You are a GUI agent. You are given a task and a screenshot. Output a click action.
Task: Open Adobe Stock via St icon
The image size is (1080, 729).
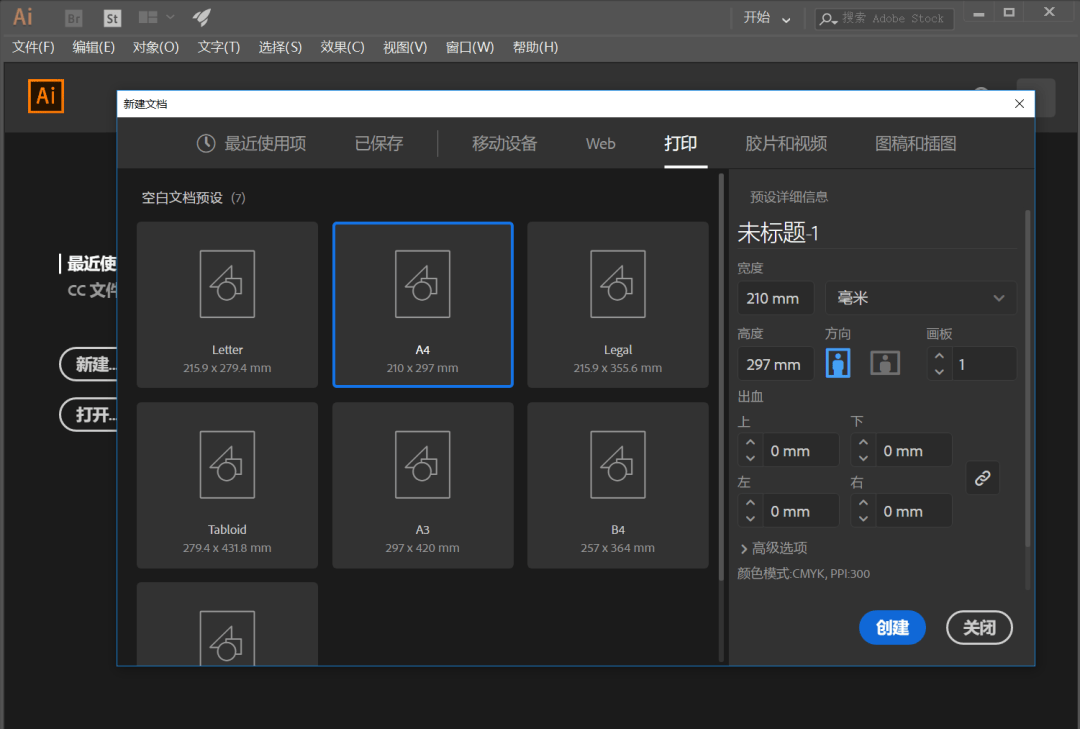click(111, 17)
